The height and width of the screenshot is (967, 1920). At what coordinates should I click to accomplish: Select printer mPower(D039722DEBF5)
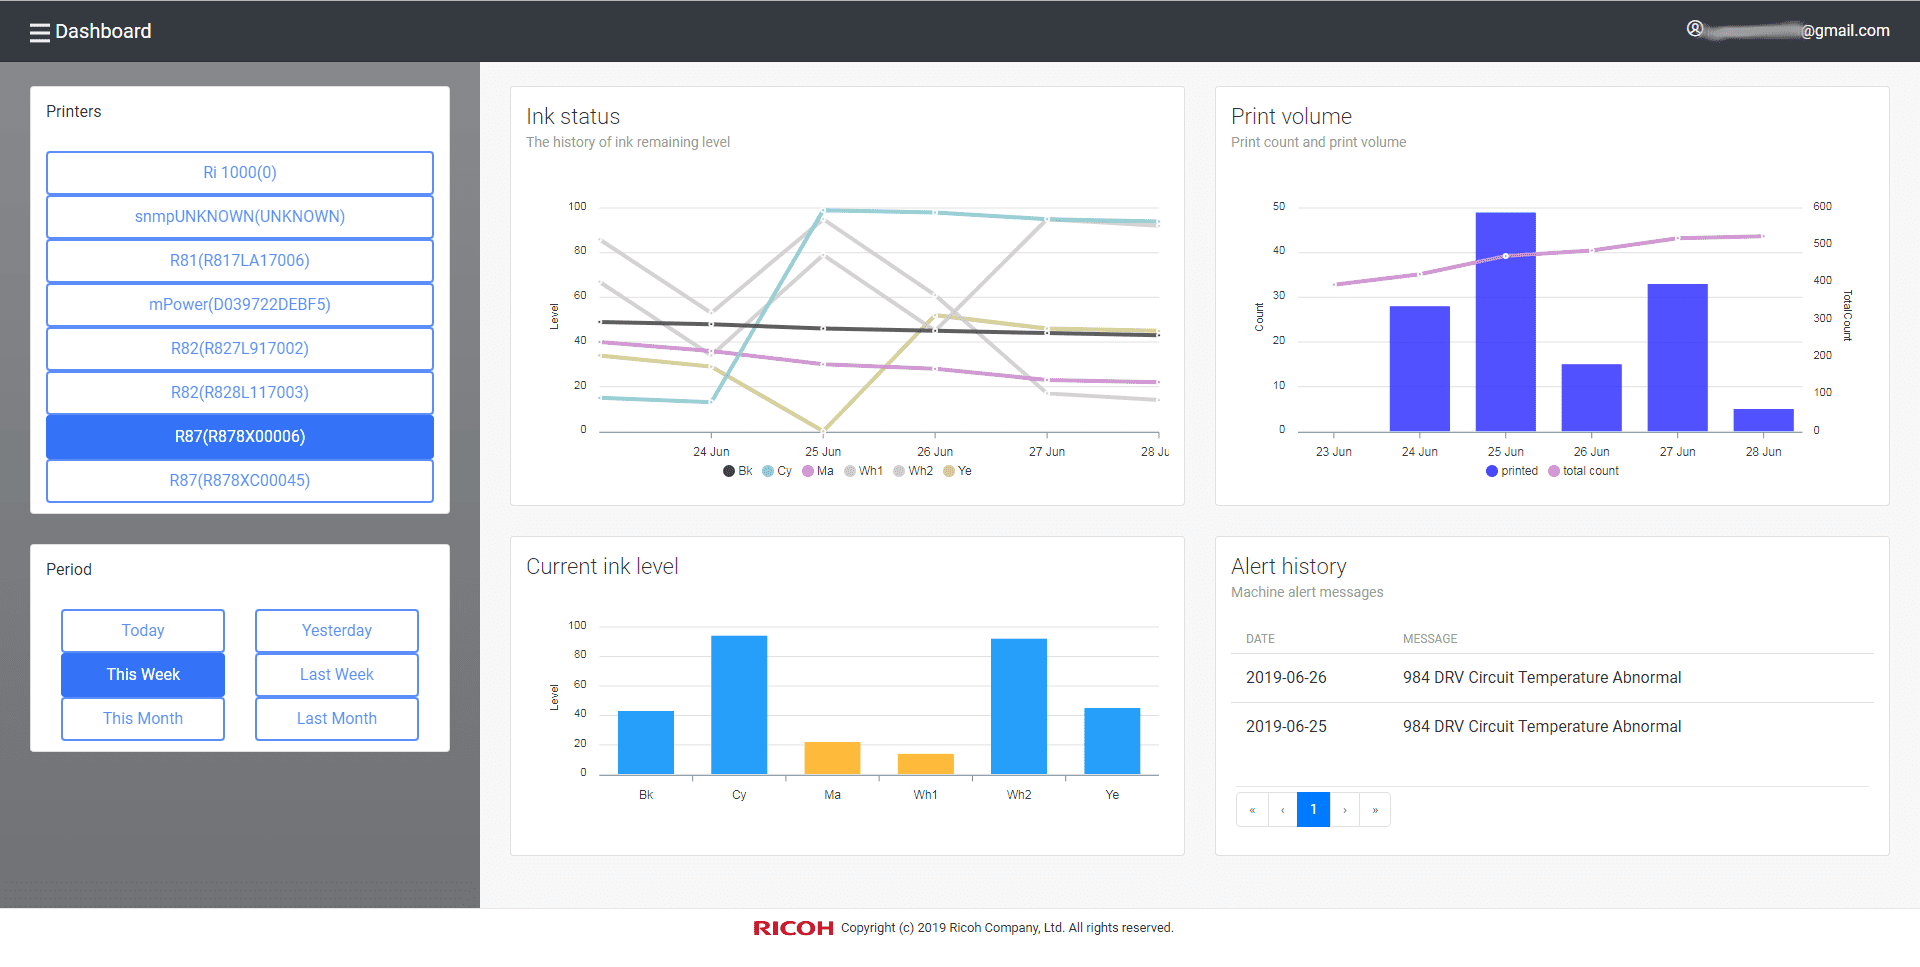pyautogui.click(x=240, y=304)
